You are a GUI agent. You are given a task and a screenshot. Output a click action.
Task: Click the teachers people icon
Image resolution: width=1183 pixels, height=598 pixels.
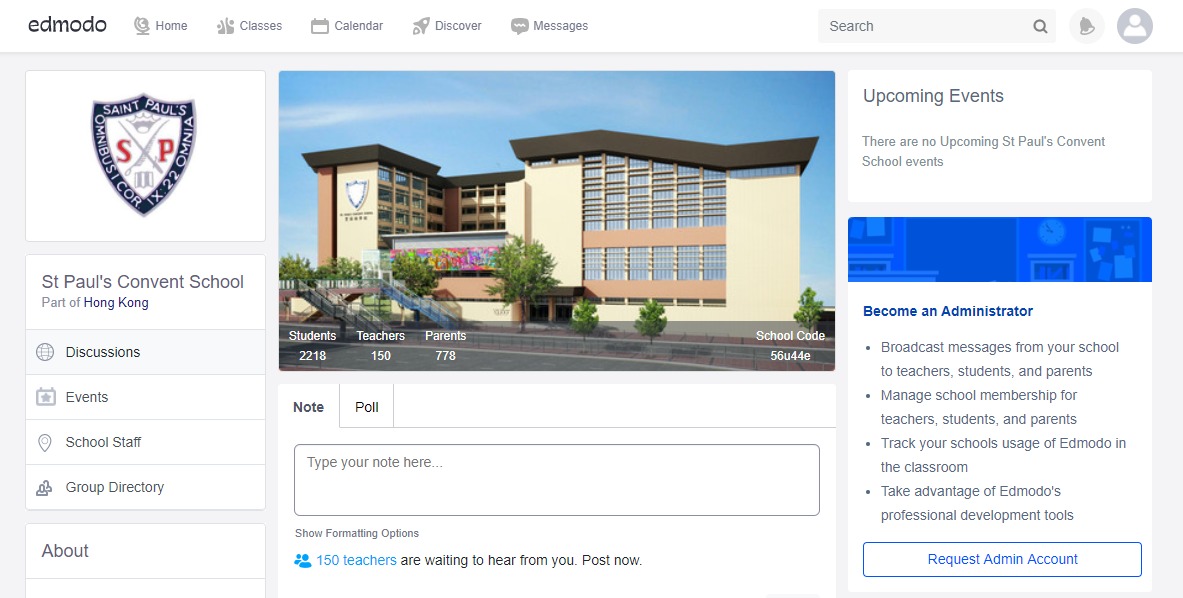tap(303, 560)
